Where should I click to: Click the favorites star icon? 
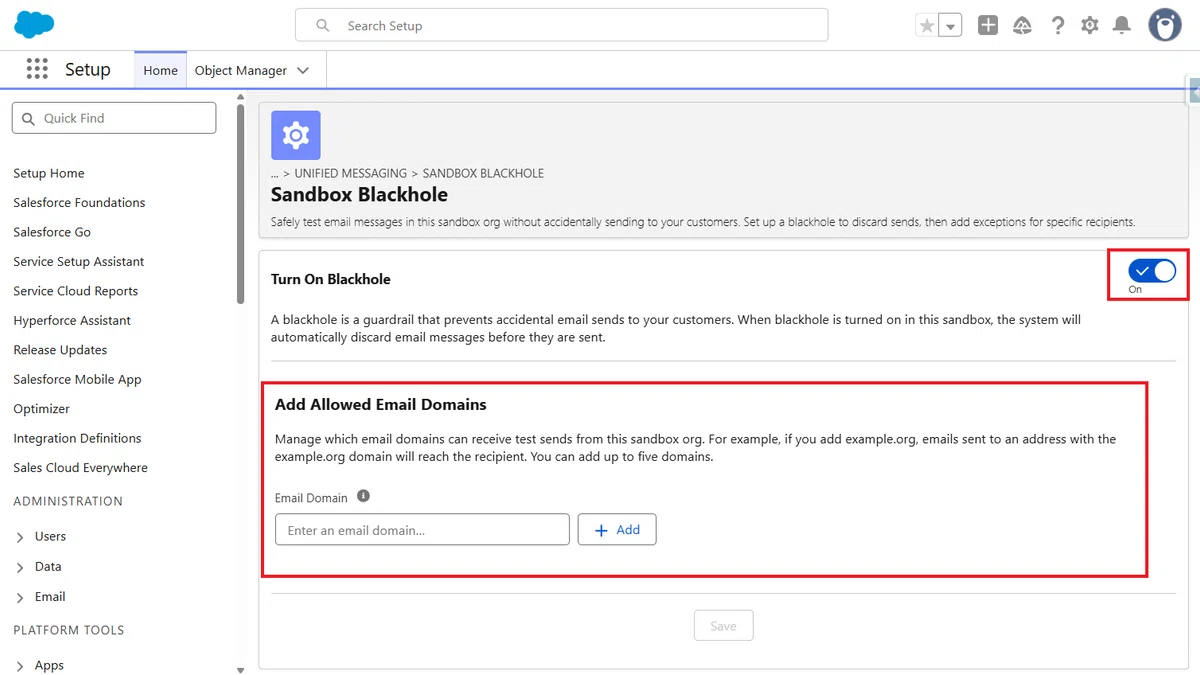(x=927, y=26)
